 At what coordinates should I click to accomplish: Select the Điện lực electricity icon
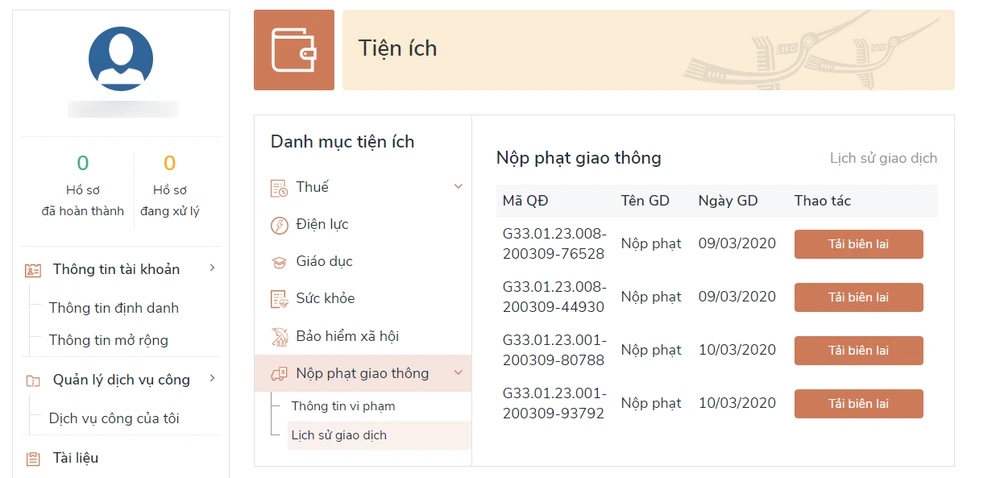pyautogui.click(x=279, y=225)
